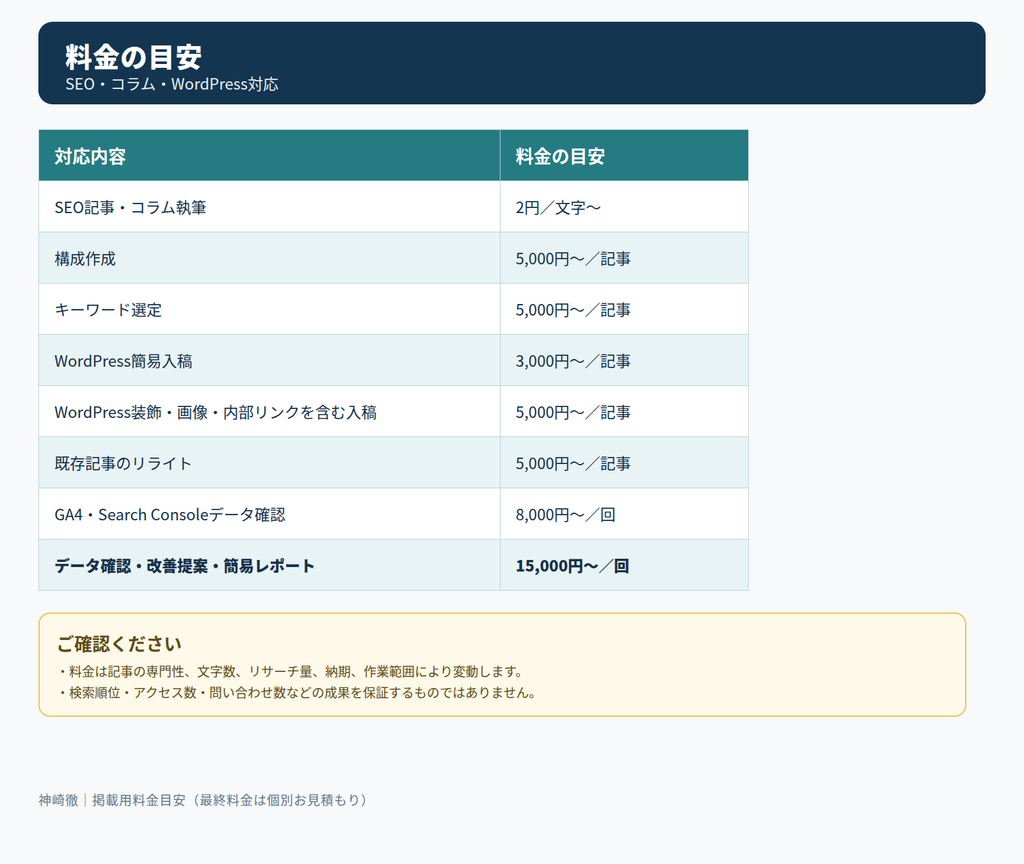This screenshot has height=864, width=1024.
Task: Click the bold データ確認・改善提案・簡易レポート cell
Action: pos(269,565)
